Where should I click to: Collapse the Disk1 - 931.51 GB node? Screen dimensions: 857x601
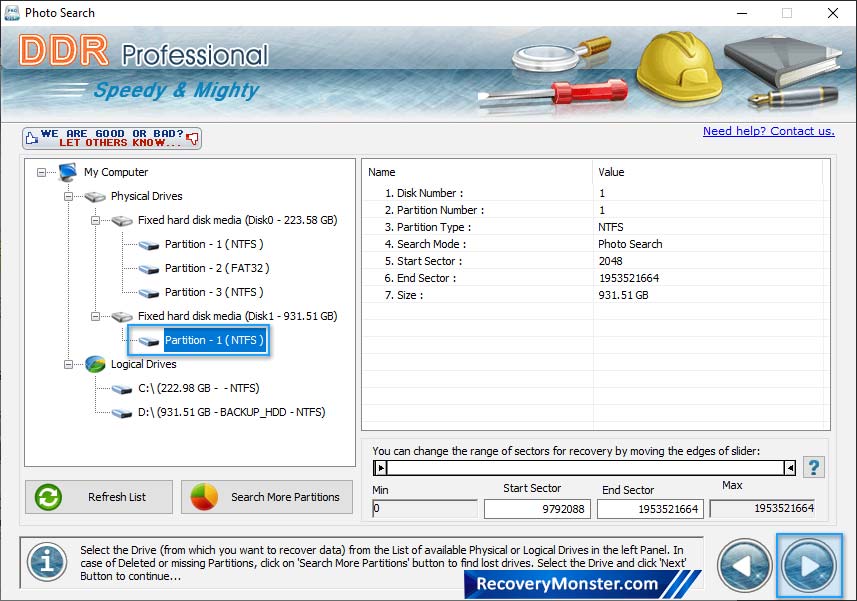coord(95,316)
